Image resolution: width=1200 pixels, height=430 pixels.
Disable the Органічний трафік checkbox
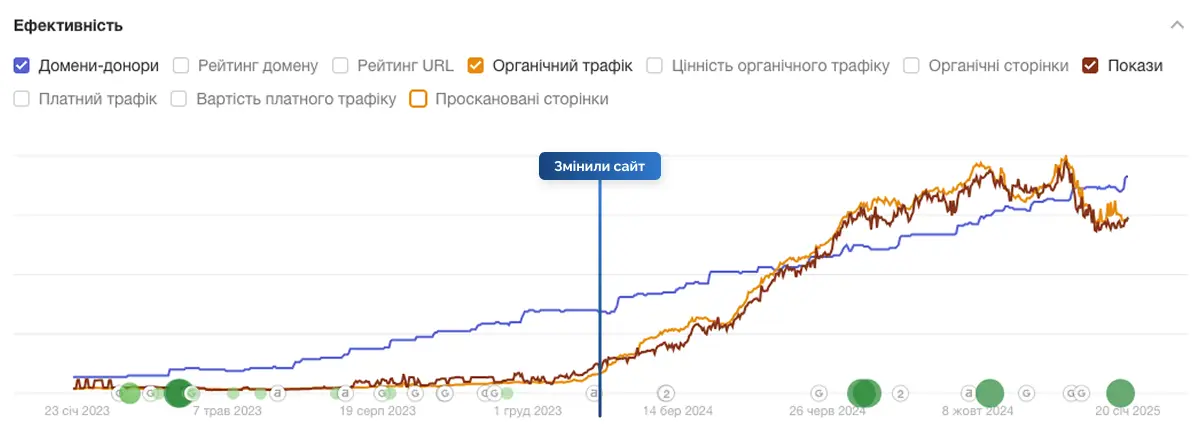click(476, 66)
